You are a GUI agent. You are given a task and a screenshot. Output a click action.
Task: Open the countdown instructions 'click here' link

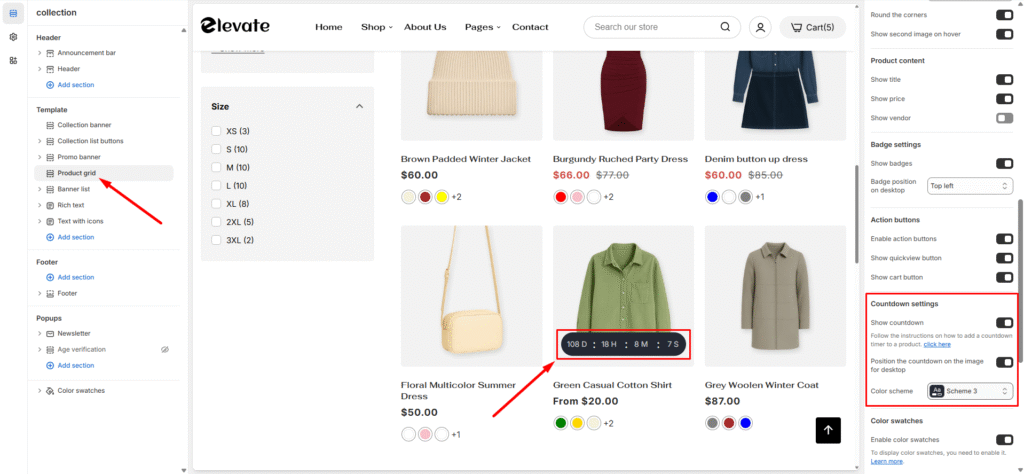pos(937,344)
